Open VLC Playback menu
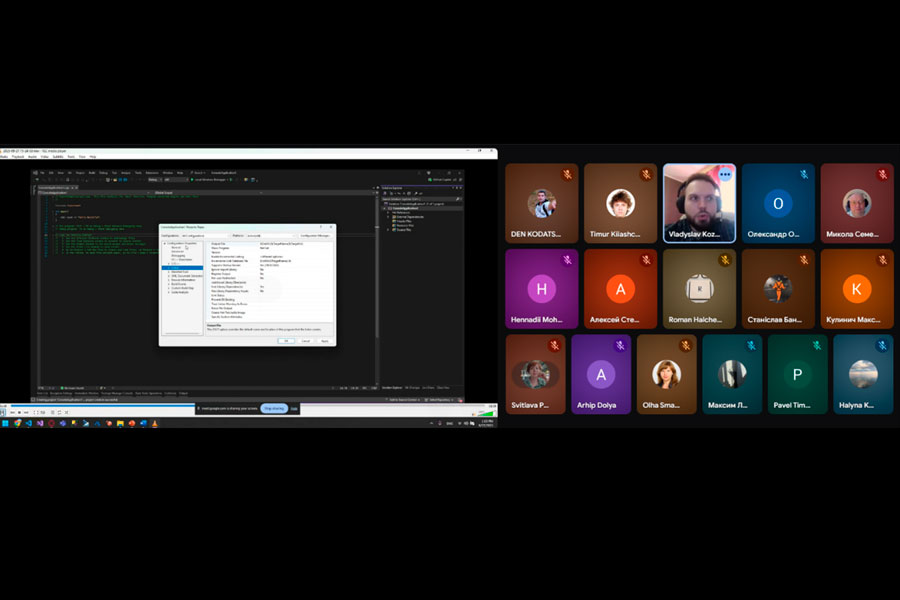 (18, 157)
